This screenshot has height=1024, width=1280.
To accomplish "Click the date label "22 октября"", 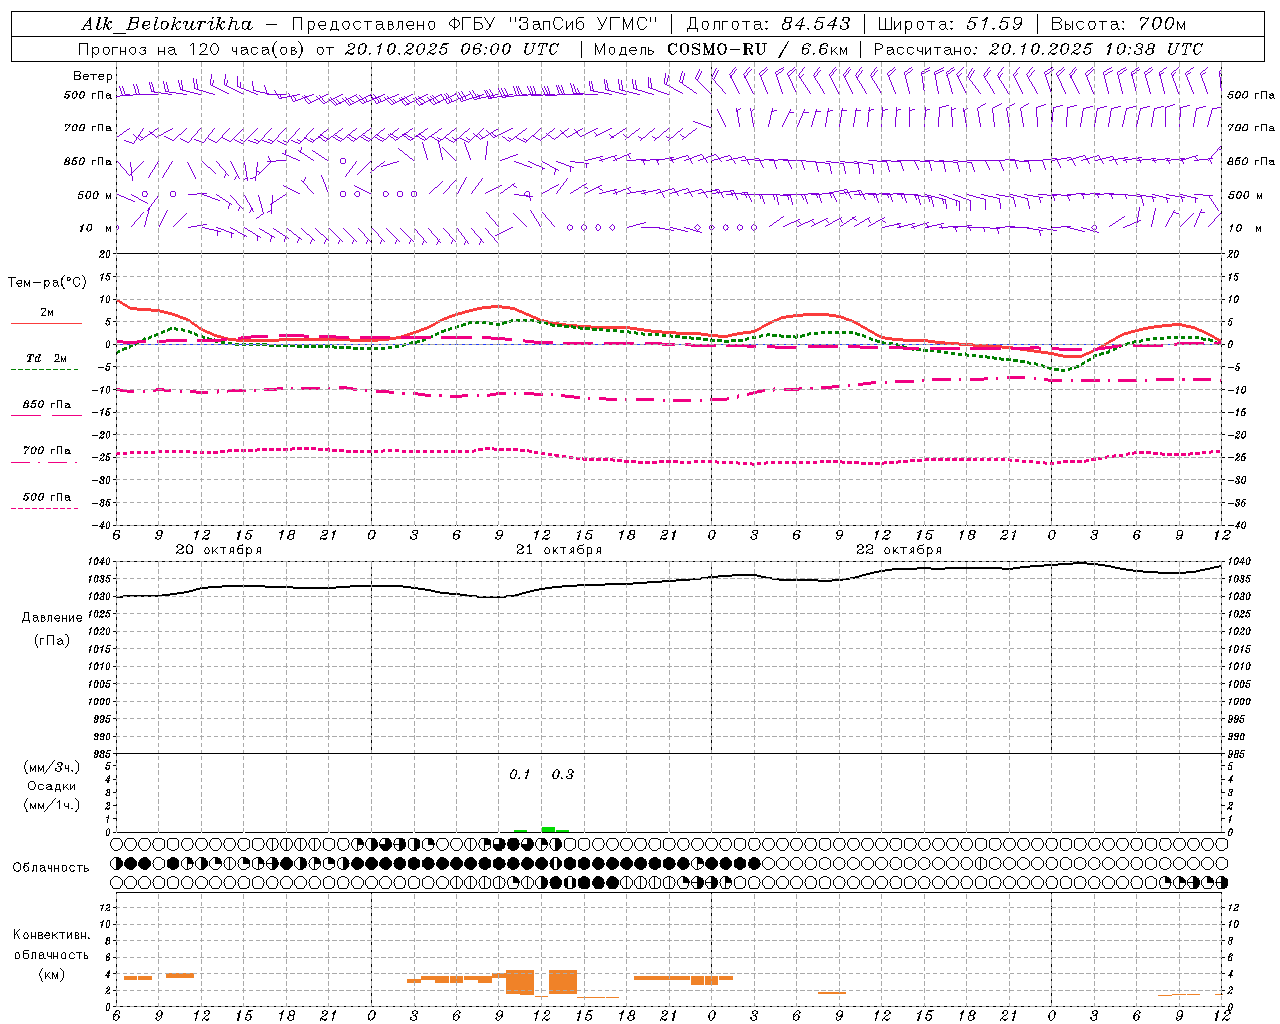I will tap(899, 550).
